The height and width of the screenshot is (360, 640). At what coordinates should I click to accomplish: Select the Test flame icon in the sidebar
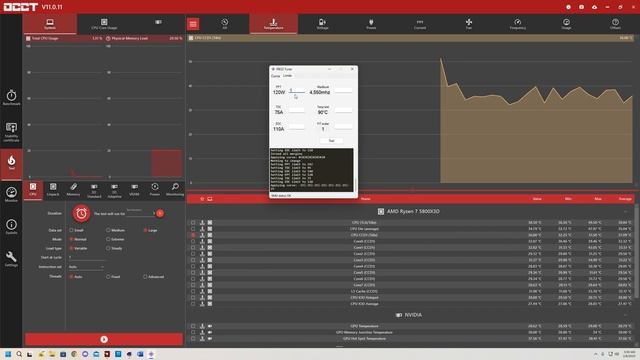click(x=11, y=163)
